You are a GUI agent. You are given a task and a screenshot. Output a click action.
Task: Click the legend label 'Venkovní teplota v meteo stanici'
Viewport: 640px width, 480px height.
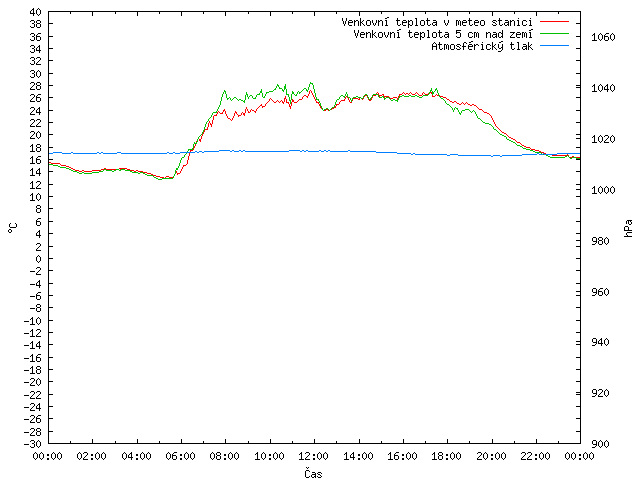click(437, 22)
